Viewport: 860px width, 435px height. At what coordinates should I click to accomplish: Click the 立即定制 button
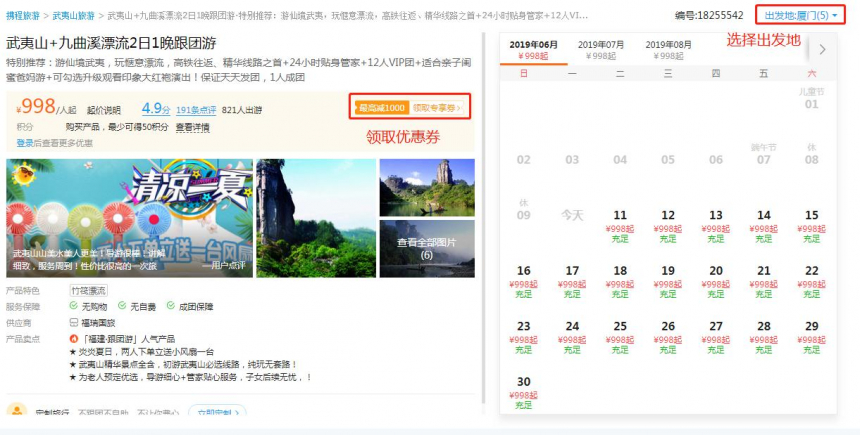click(x=217, y=411)
